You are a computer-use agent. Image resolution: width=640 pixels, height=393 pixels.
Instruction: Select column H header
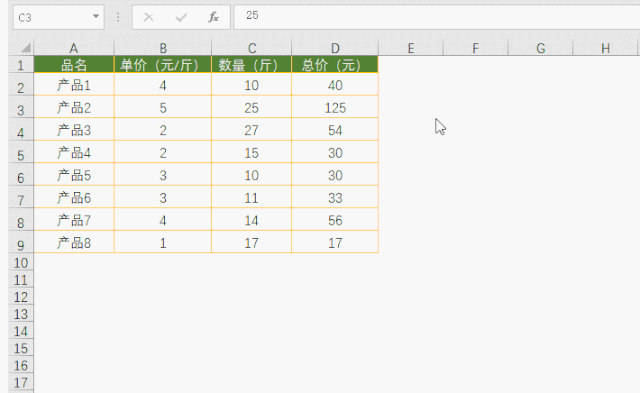click(x=605, y=48)
